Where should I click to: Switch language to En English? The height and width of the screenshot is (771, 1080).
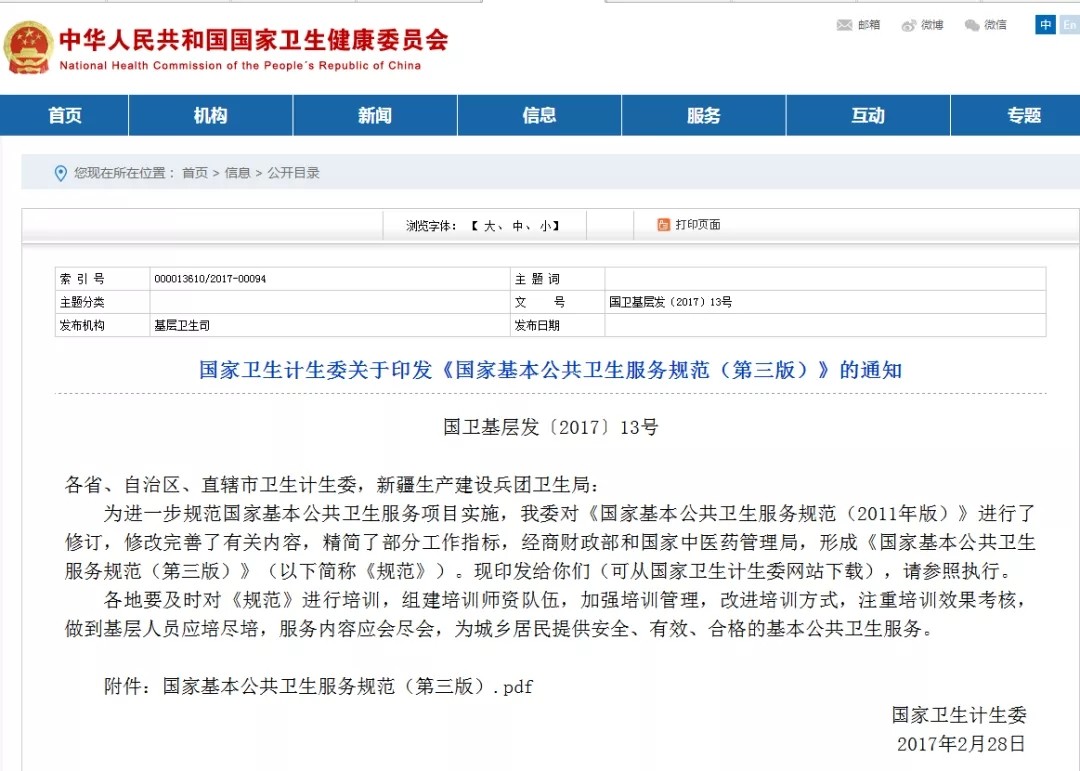click(x=1068, y=25)
